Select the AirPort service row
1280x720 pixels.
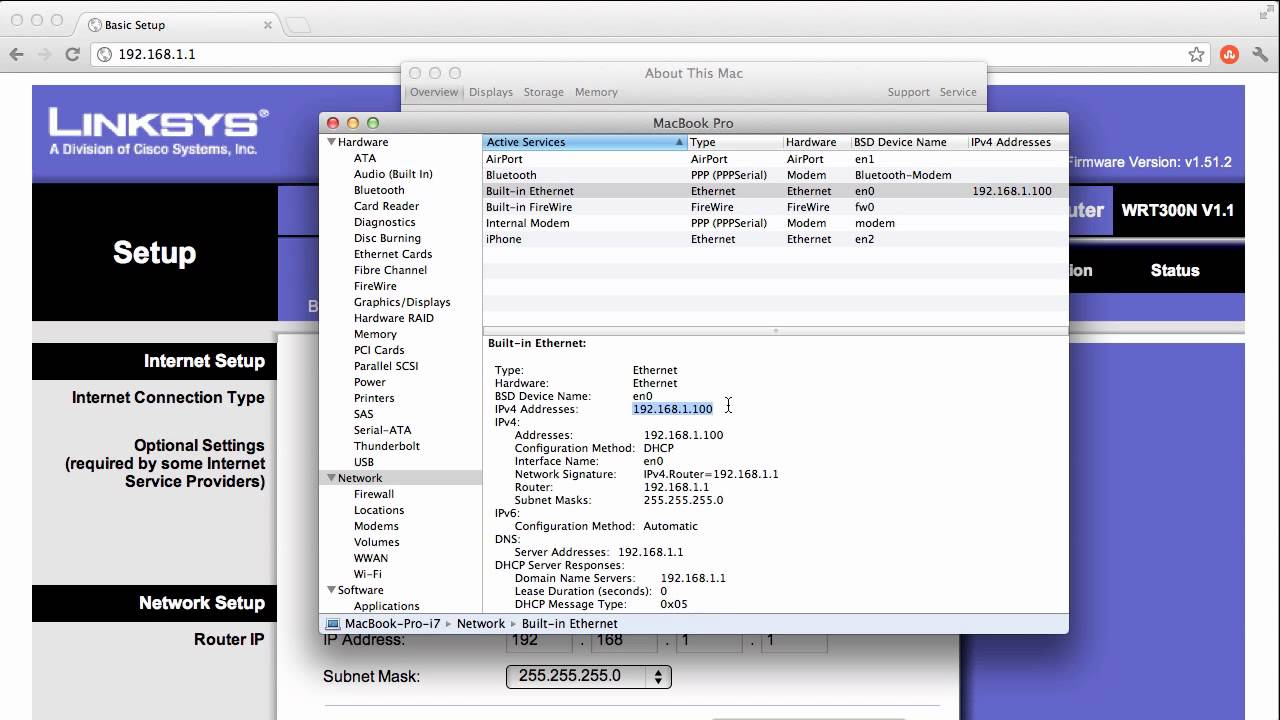click(x=775, y=159)
